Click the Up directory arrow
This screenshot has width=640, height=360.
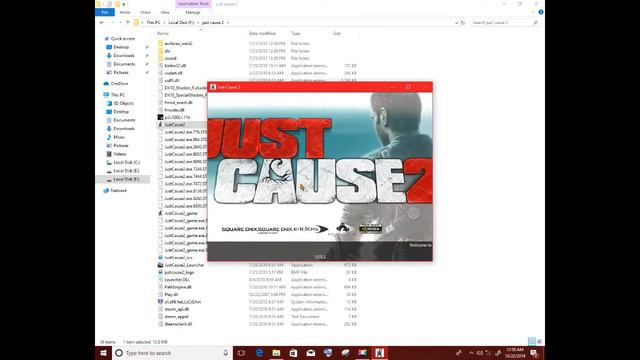128,22
